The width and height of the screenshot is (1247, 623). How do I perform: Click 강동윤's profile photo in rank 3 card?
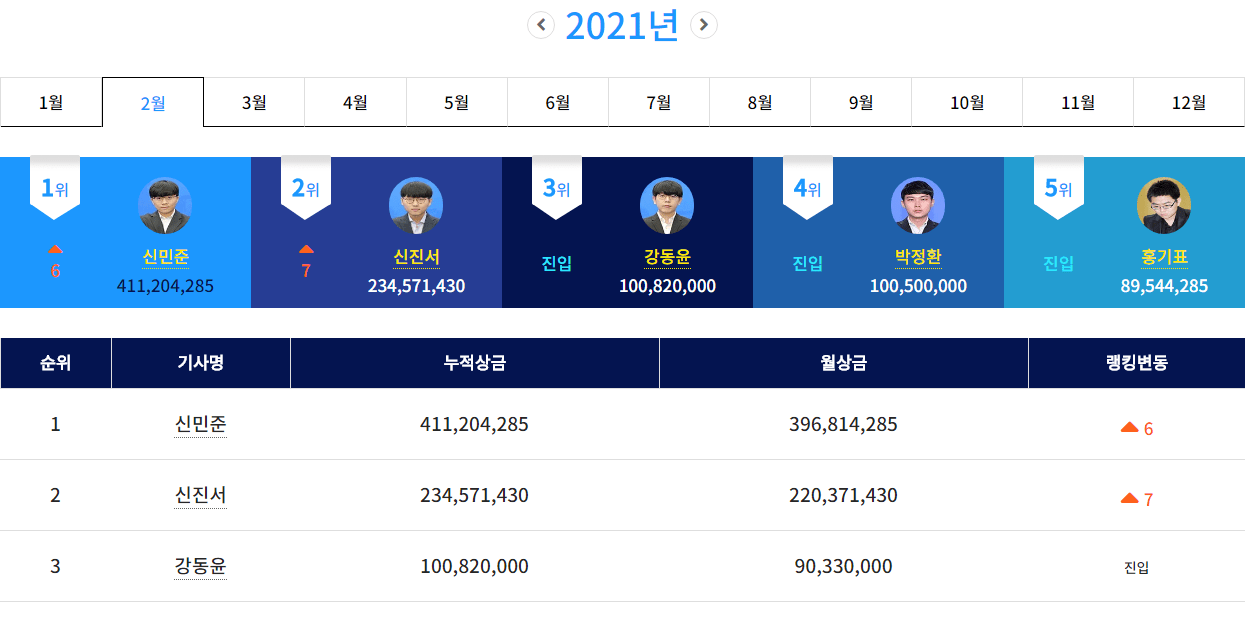pyautogui.click(x=667, y=206)
